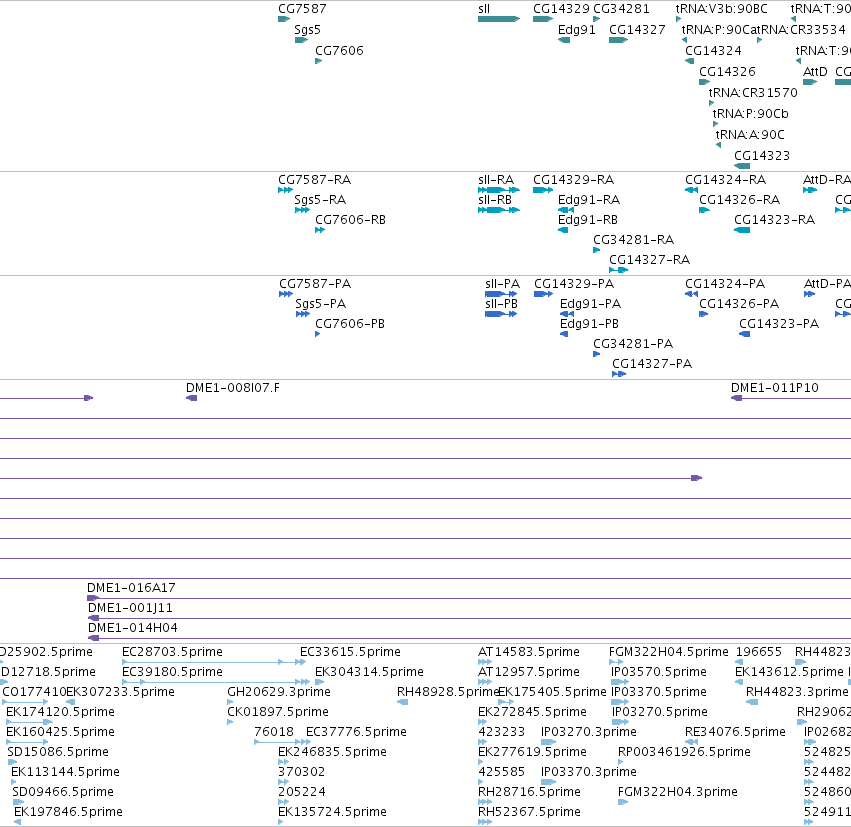Screen dimensions: 851x827
Task: Click the sll-PA protein label
Action: click(502, 284)
